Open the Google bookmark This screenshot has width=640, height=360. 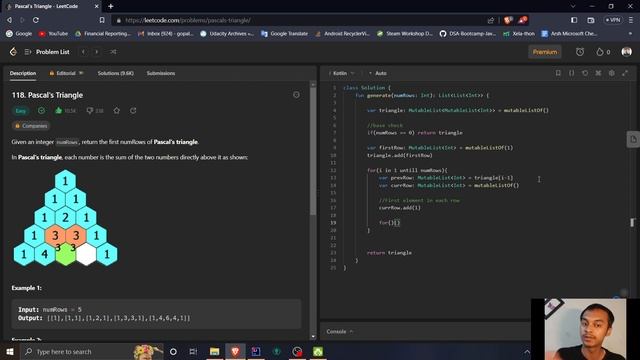(x=19, y=33)
